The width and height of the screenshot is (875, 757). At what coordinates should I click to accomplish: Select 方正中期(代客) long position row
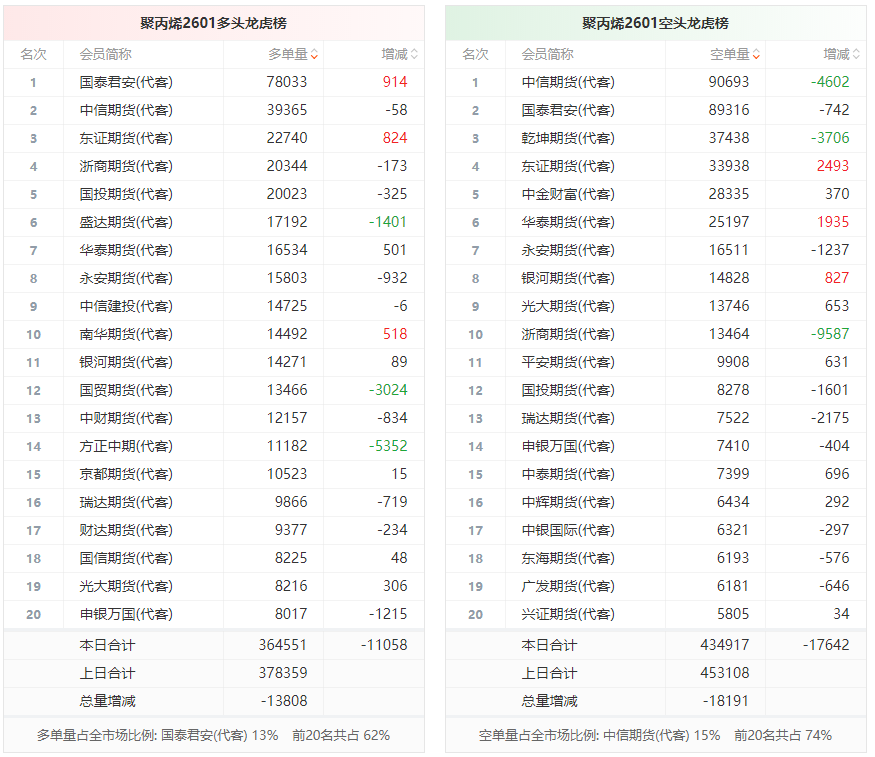[x=214, y=446]
